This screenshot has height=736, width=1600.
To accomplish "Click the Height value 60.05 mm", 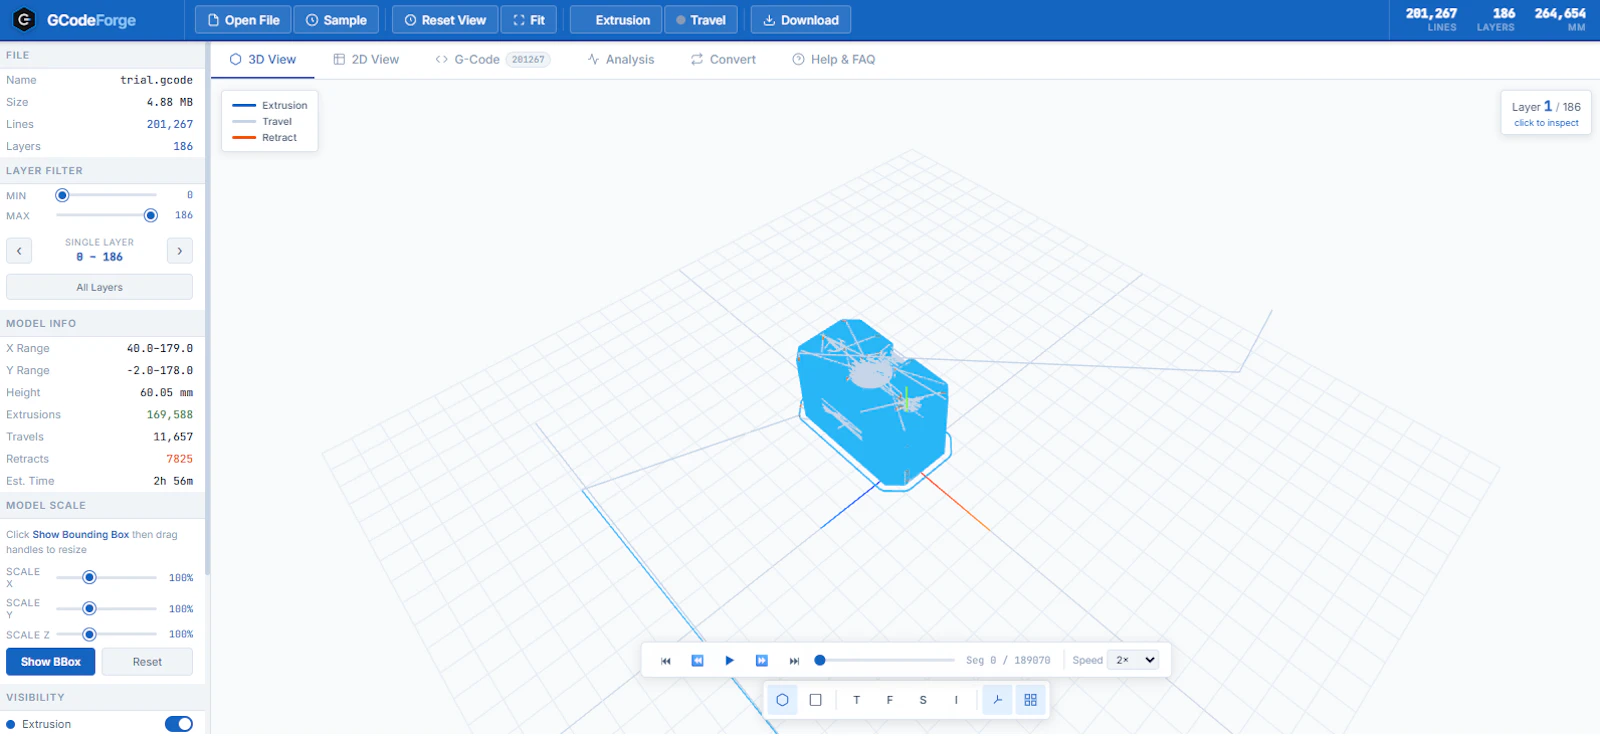I will click(x=167, y=393).
